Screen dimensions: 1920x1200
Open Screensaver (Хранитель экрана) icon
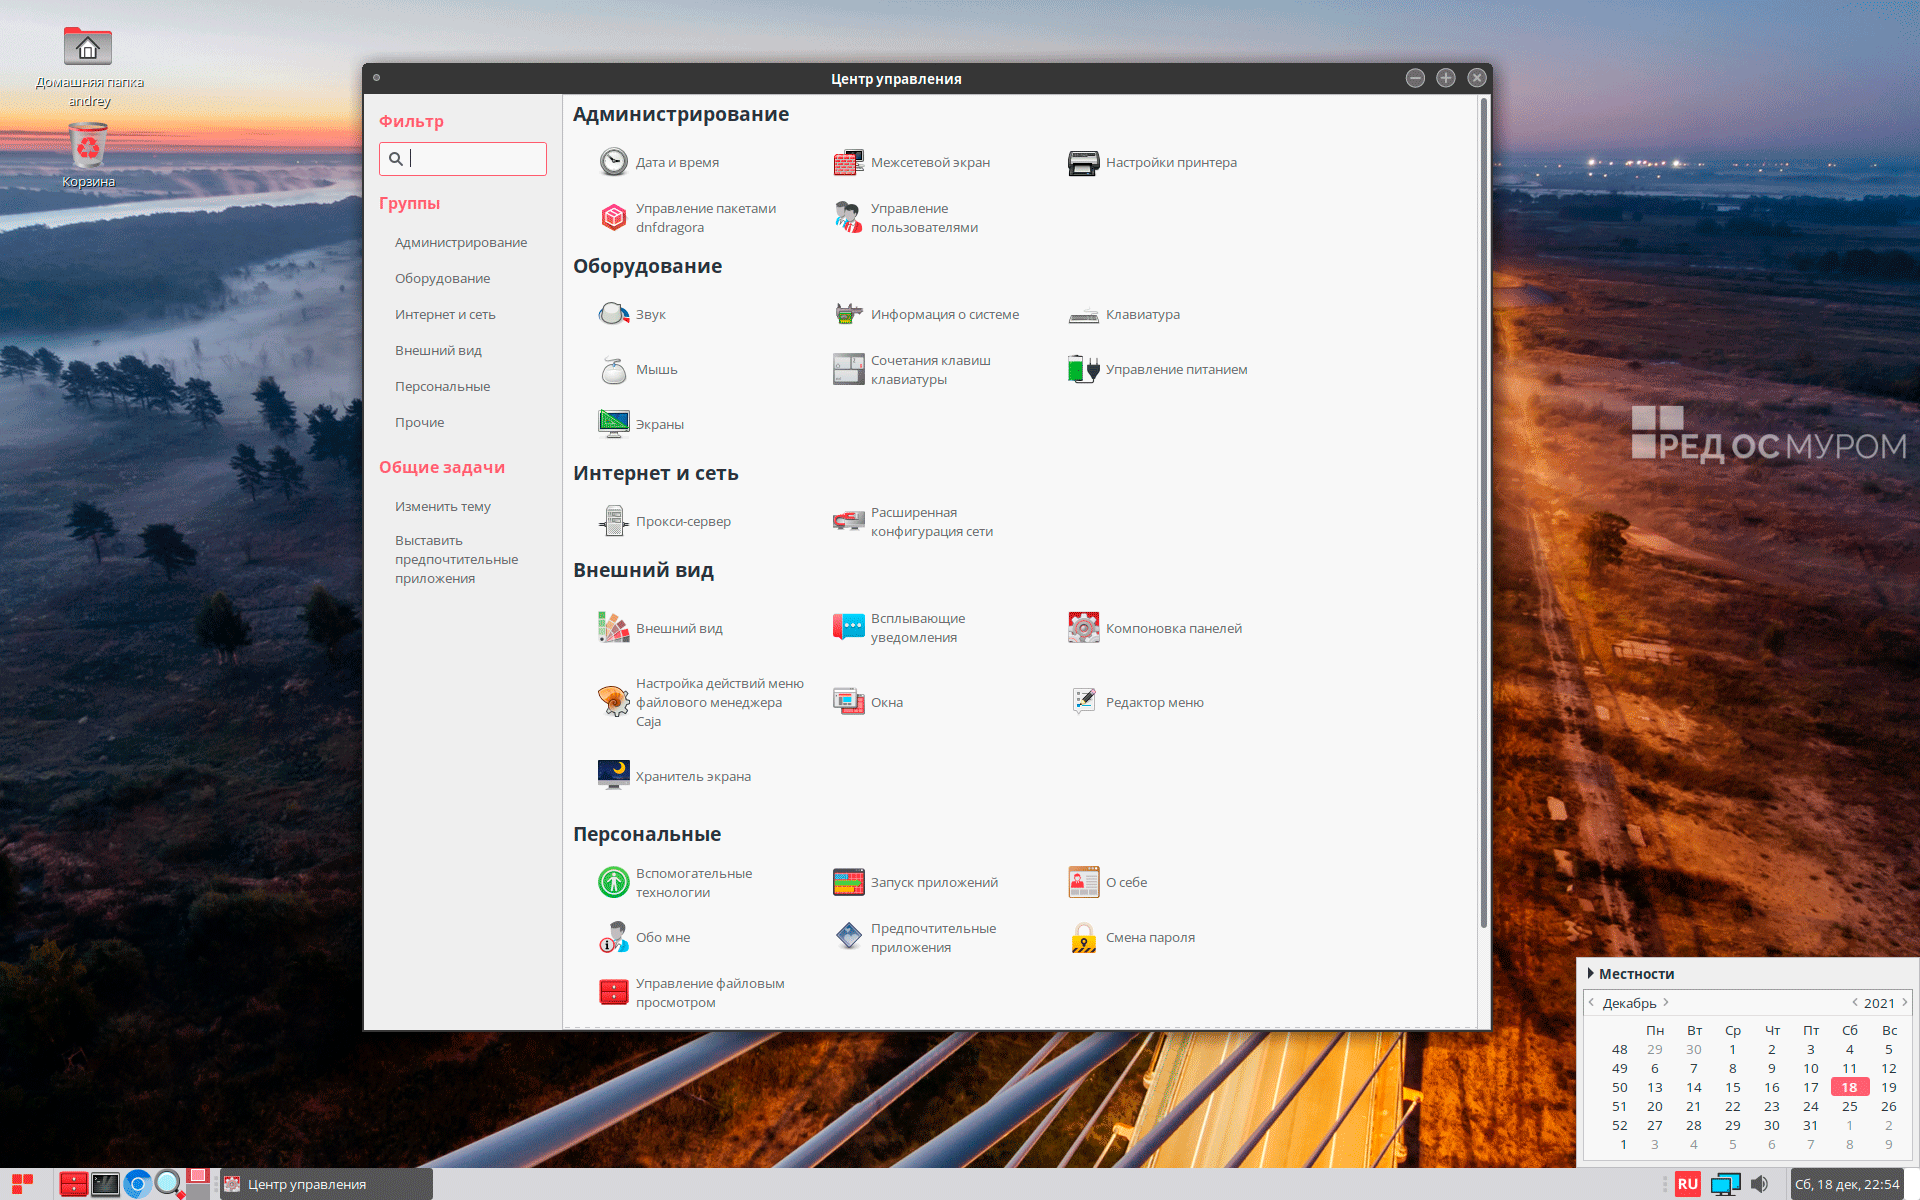pyautogui.click(x=613, y=776)
